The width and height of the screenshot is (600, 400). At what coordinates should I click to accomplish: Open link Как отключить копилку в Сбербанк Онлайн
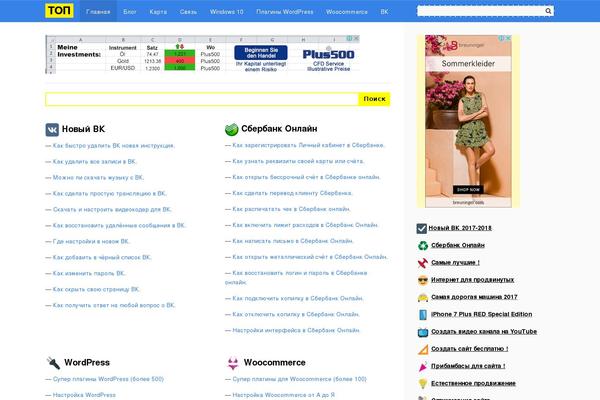(296, 314)
